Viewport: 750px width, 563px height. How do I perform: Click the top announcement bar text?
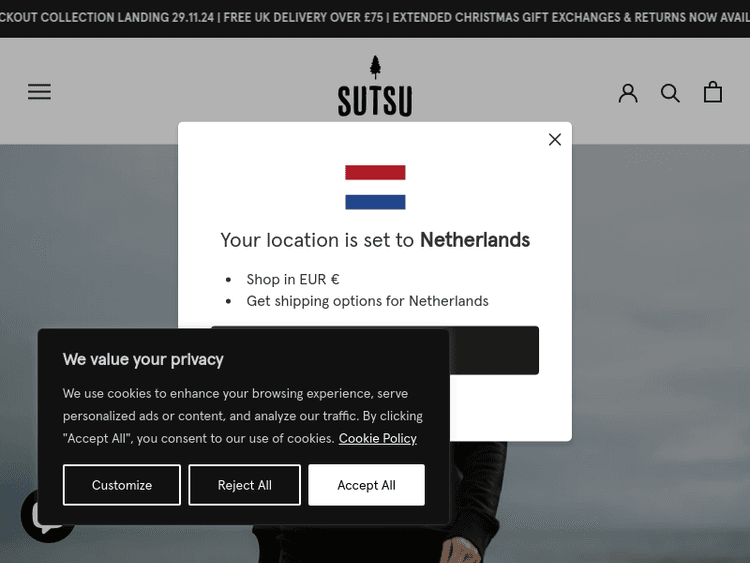pos(375,18)
